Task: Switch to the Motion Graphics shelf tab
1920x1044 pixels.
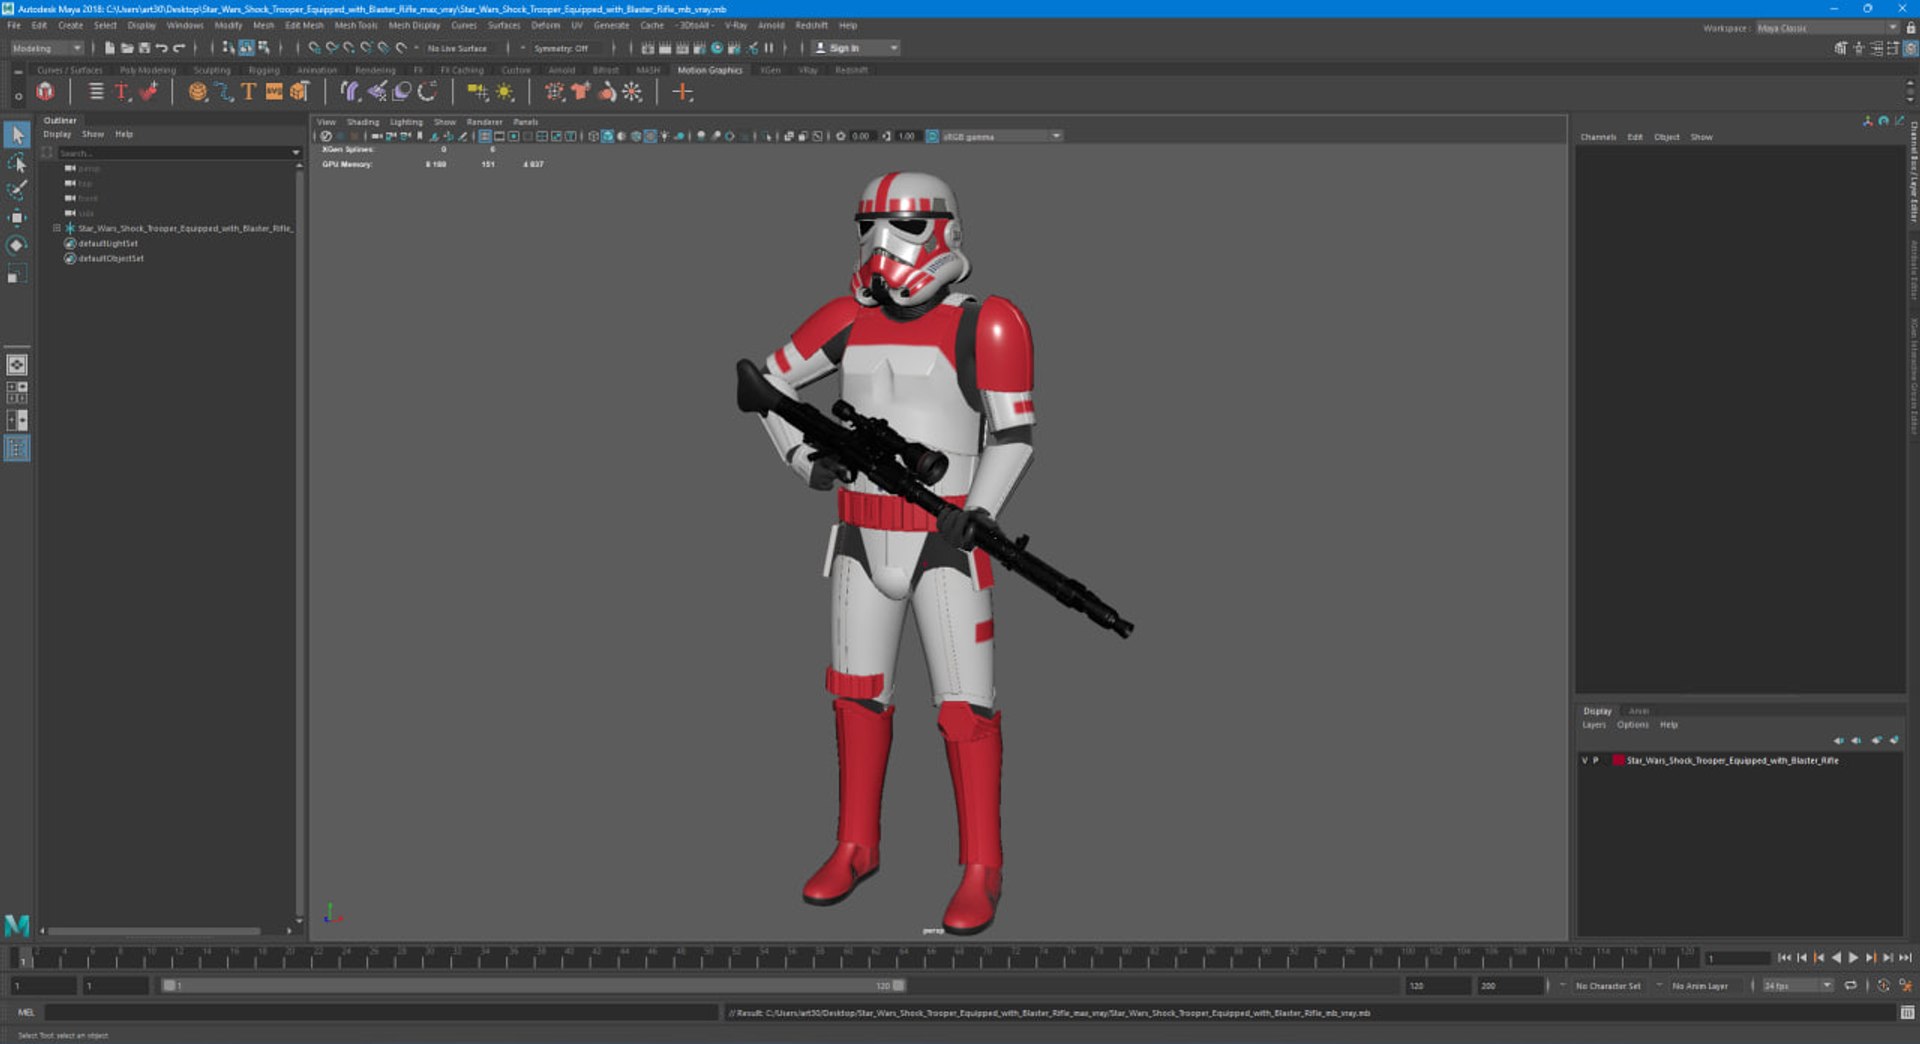Action: coord(710,70)
